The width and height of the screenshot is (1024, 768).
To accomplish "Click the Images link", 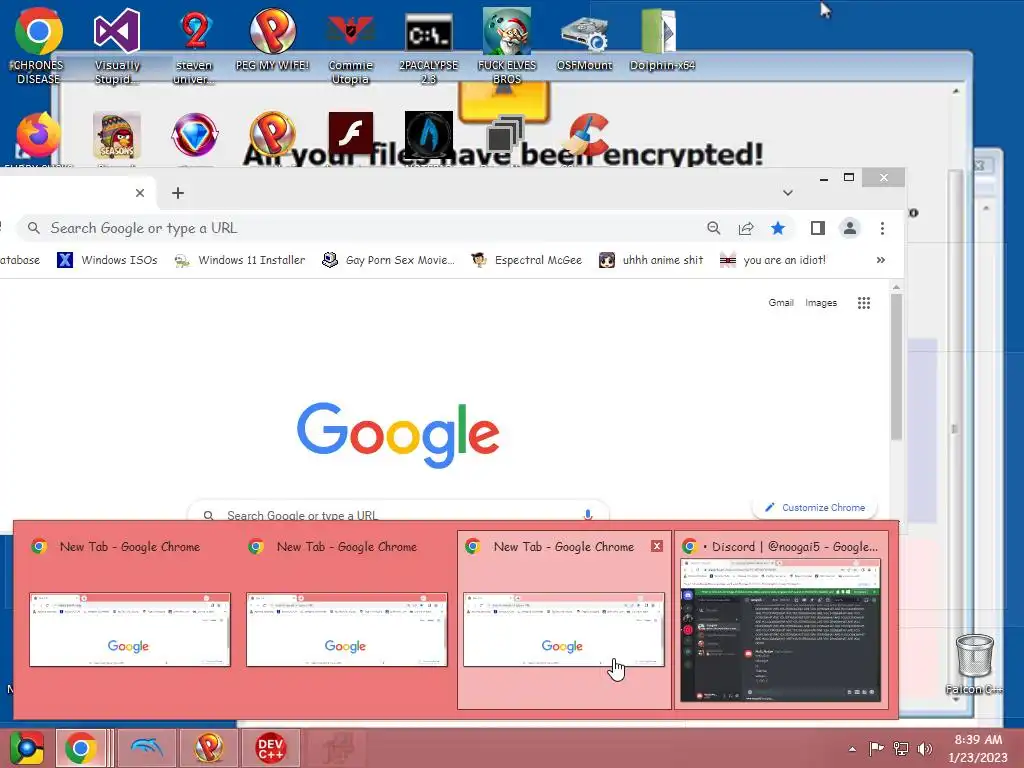I will 821,303.
